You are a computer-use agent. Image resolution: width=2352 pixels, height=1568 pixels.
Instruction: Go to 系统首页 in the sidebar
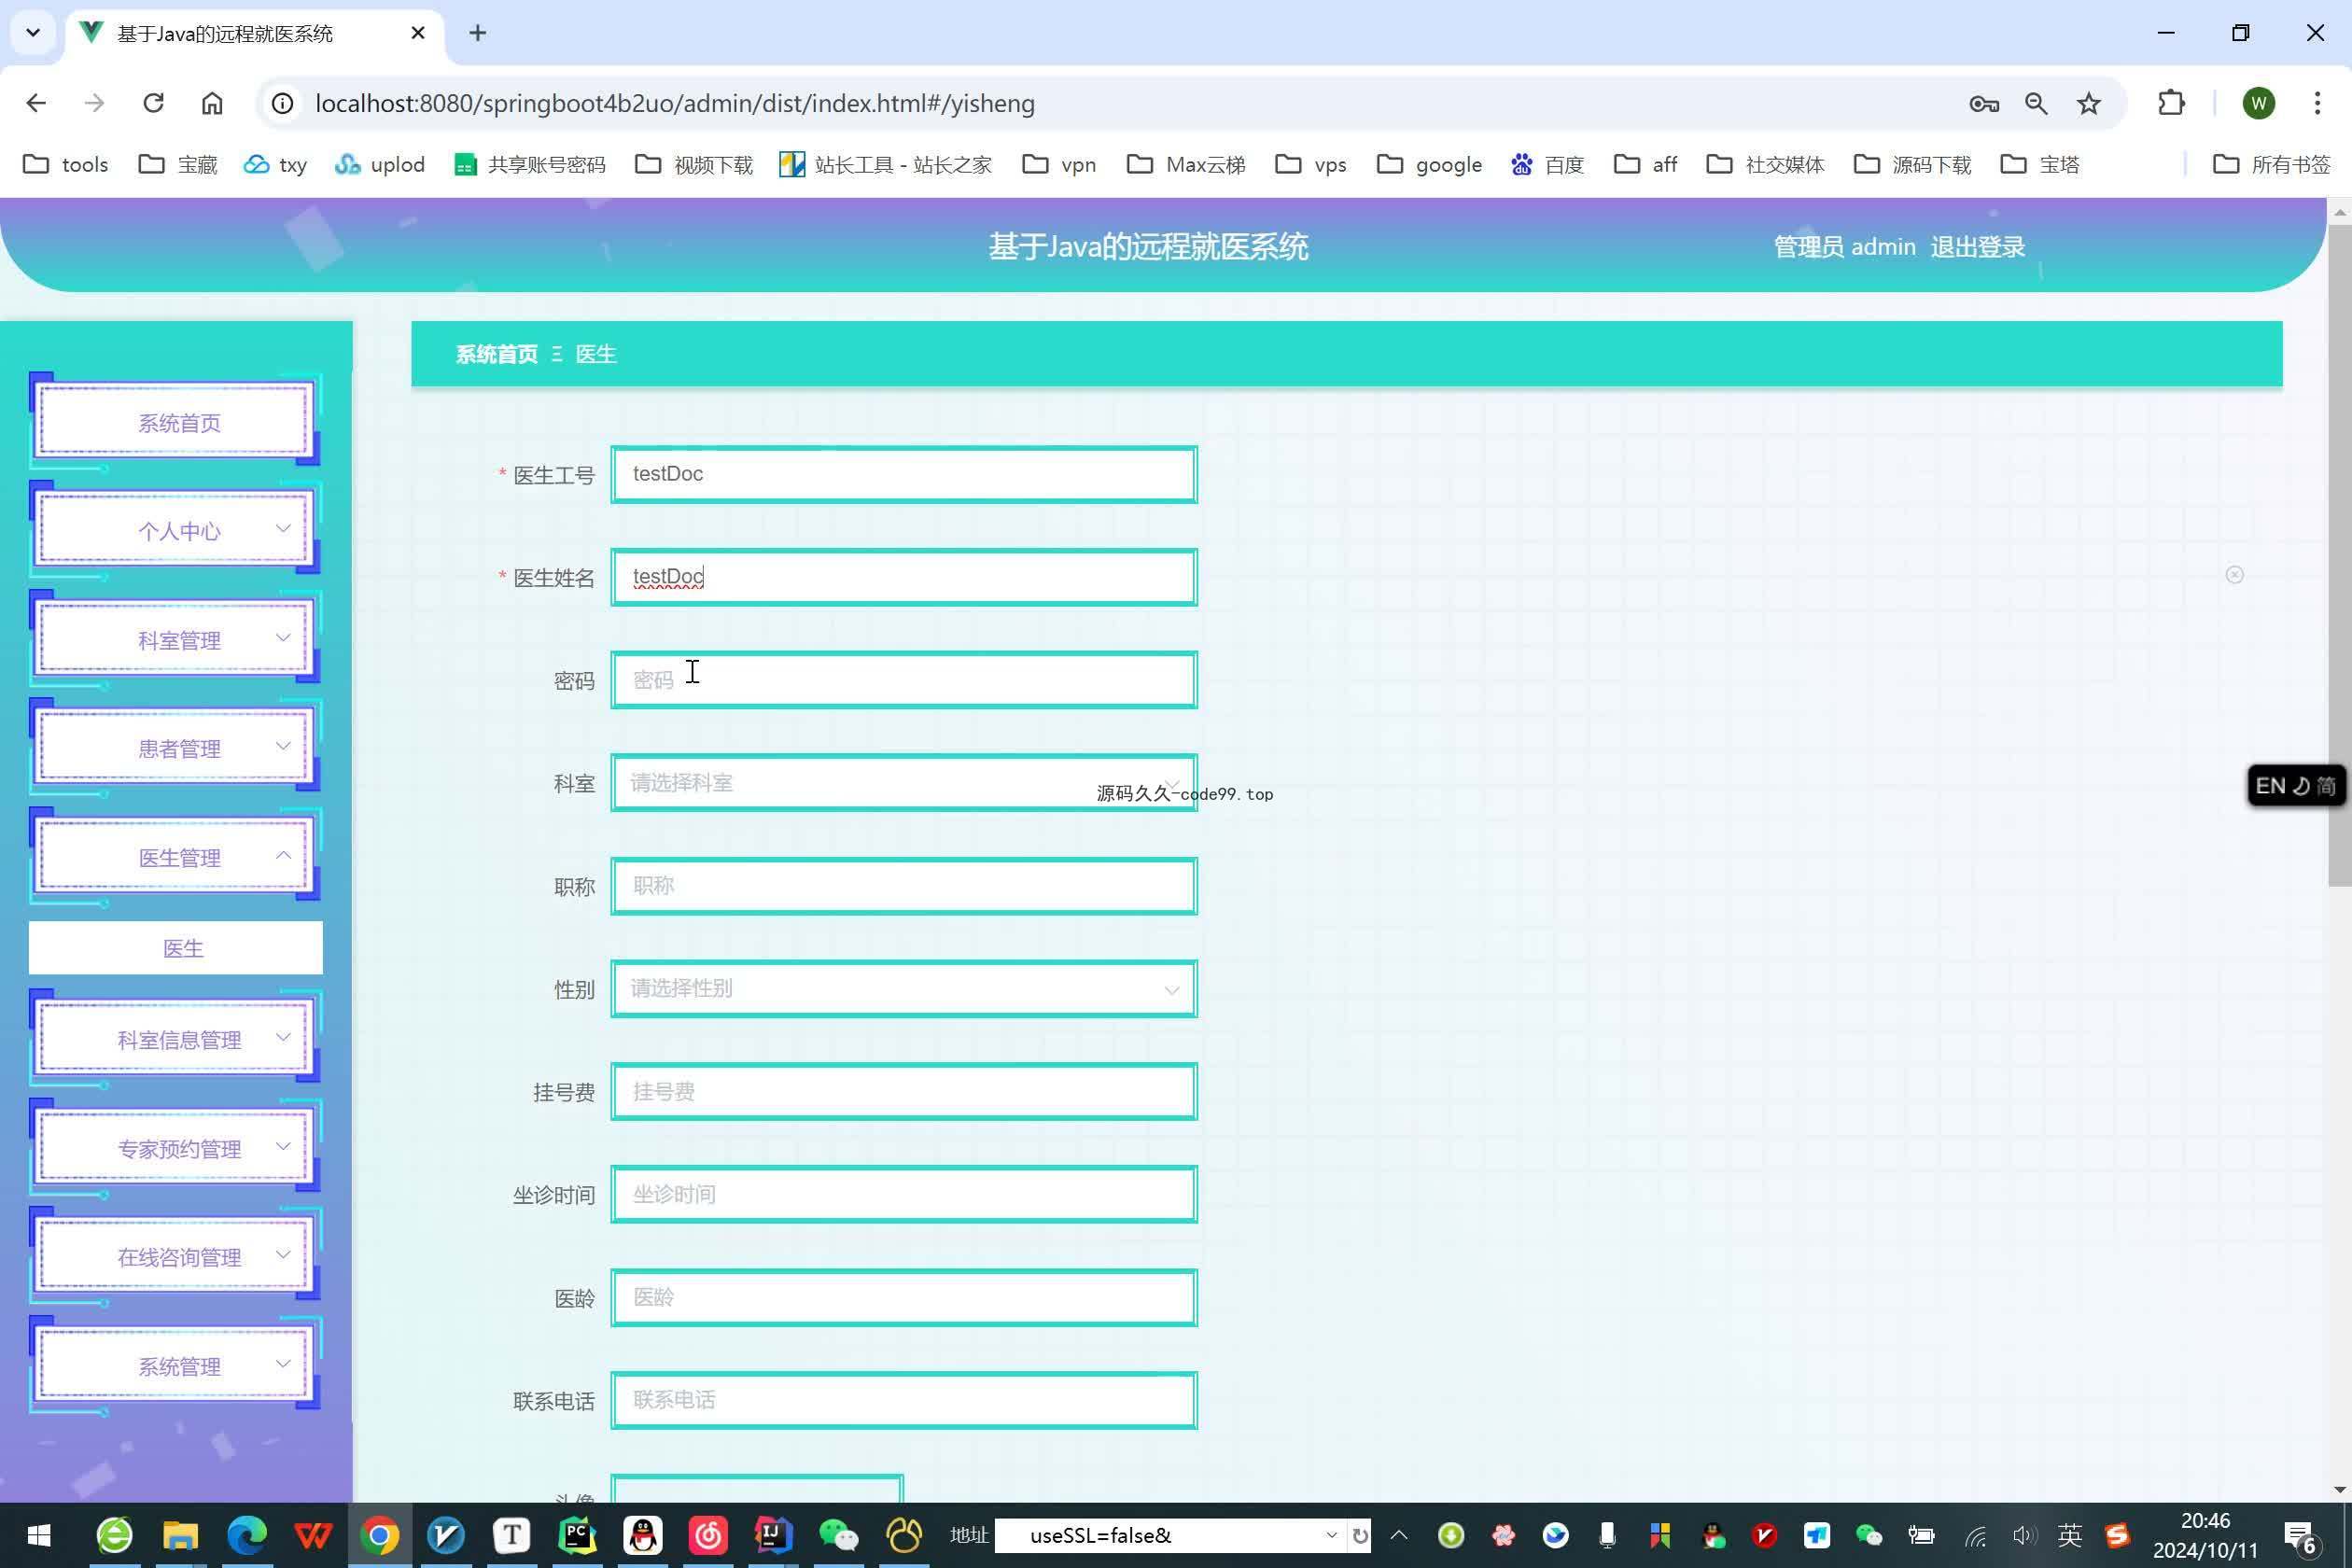[175, 423]
